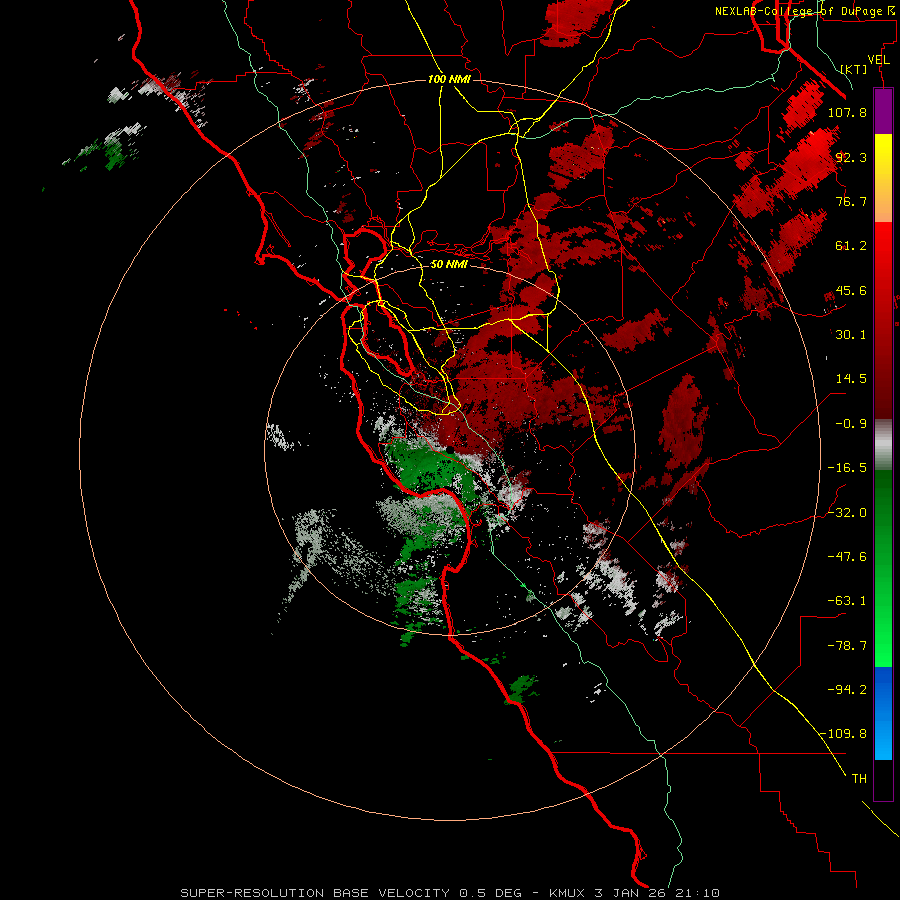Image resolution: width=900 pixels, height=900 pixels.
Task: Click the 100 NMI range ring label
Action: point(449,79)
